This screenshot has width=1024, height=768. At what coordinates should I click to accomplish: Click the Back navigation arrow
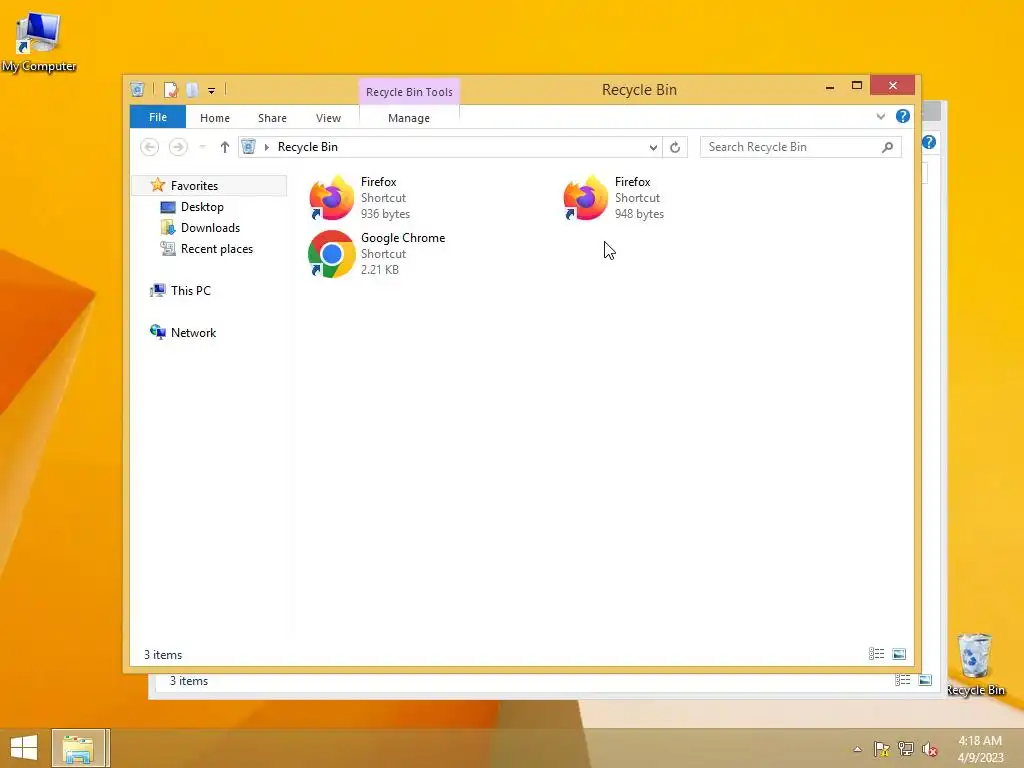tap(150, 147)
